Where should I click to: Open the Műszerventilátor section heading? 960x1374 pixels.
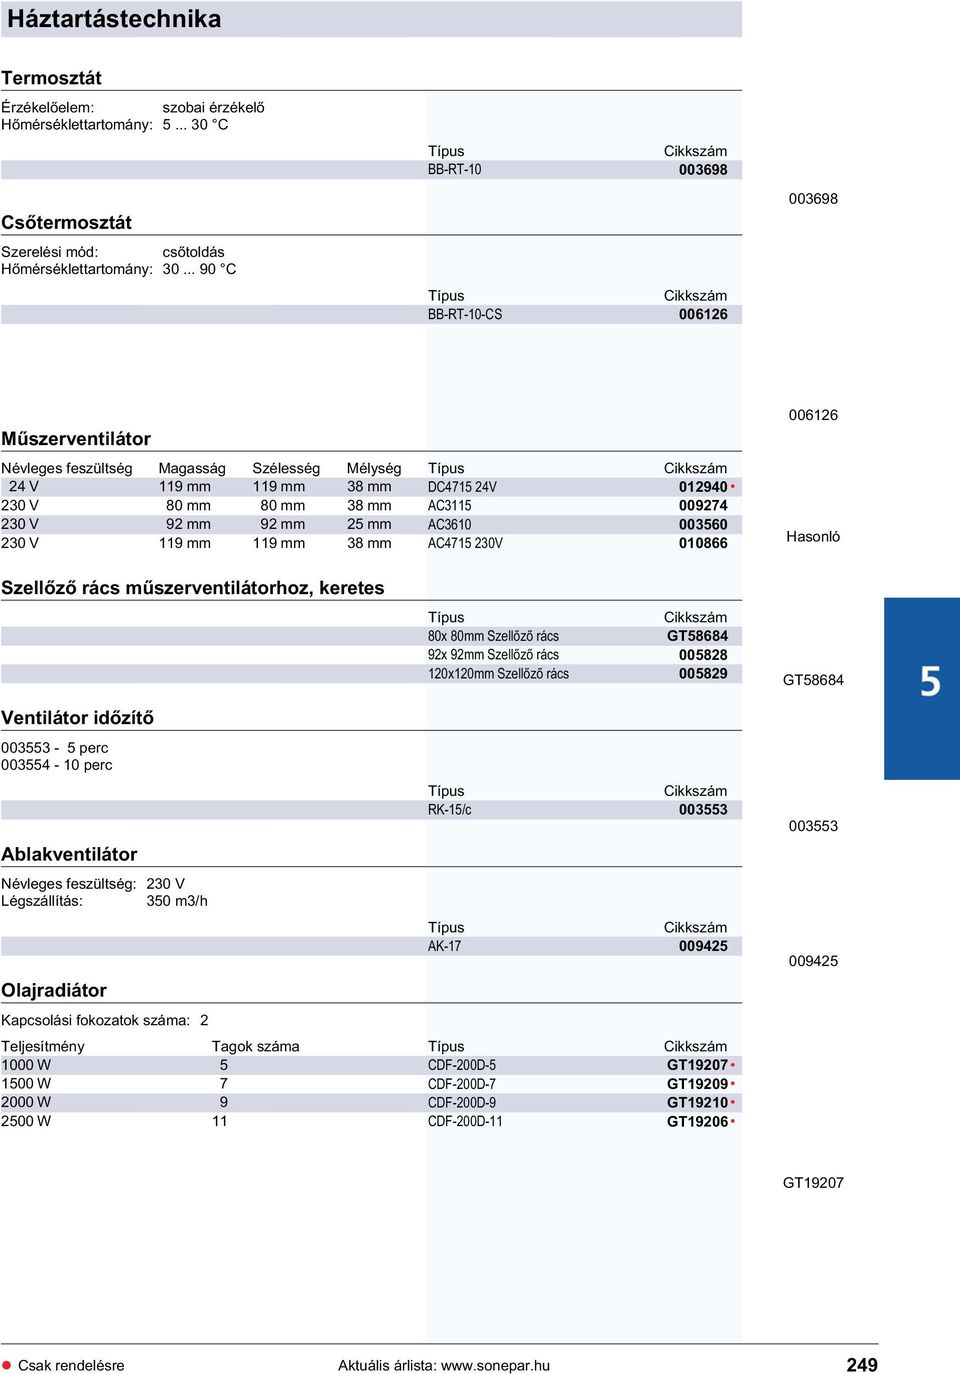tap(76, 439)
